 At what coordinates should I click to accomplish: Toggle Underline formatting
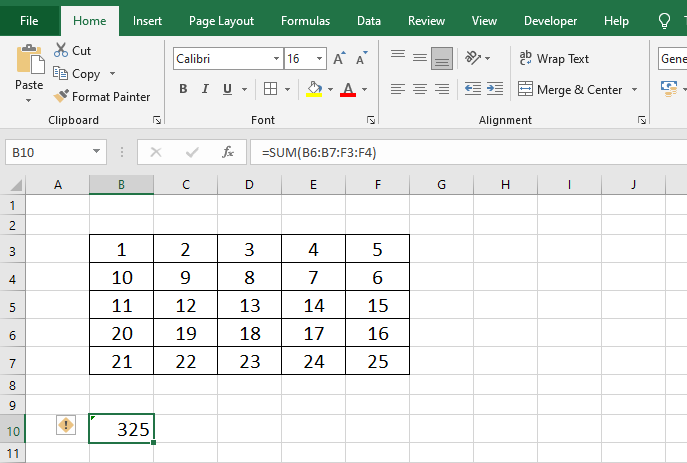227,89
